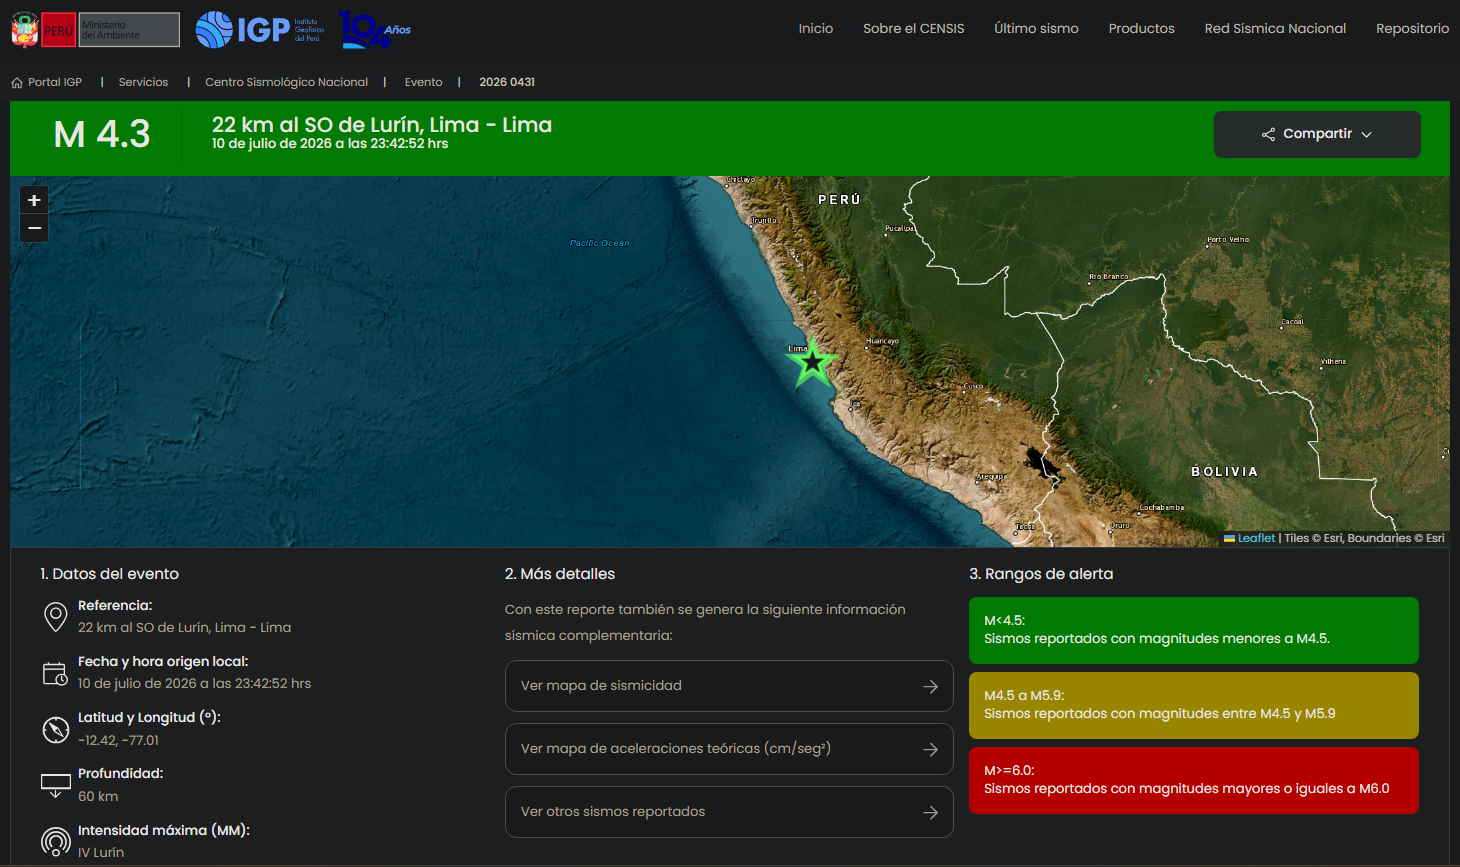Click arrow on Ver mapa de sismicidad

click(930, 687)
